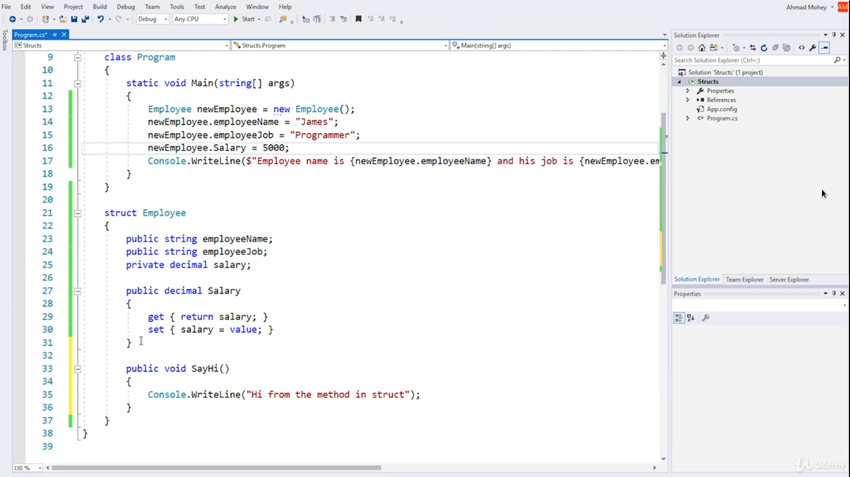
Task: Open the Solution Explorer window options arrow
Action: point(826,35)
